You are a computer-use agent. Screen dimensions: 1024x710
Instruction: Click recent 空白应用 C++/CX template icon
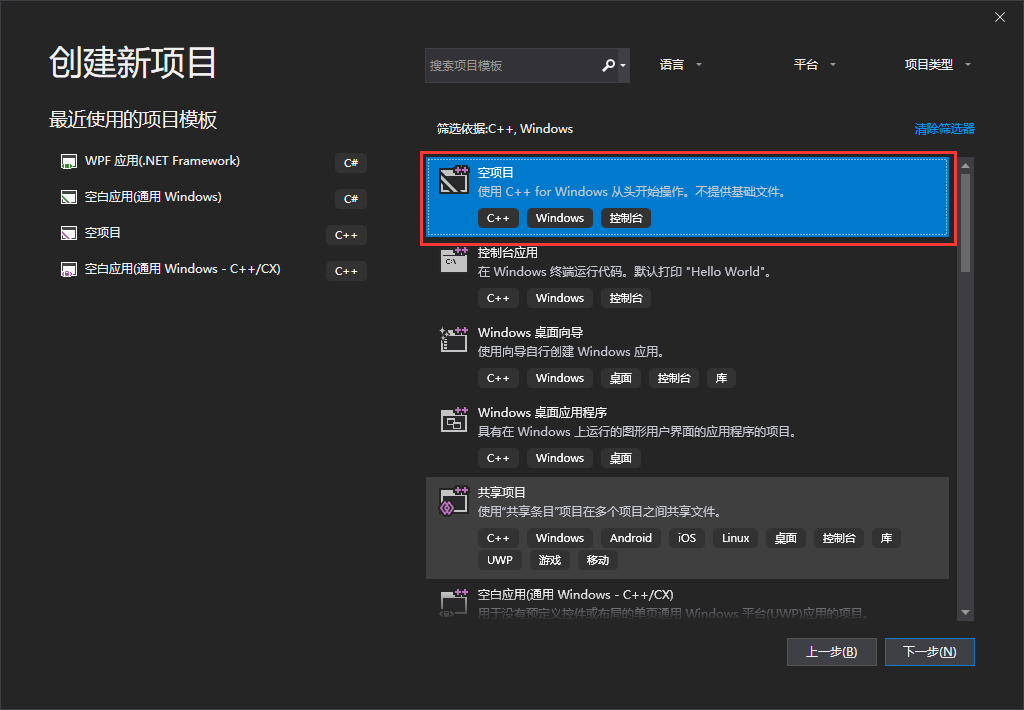pyautogui.click(x=69, y=269)
